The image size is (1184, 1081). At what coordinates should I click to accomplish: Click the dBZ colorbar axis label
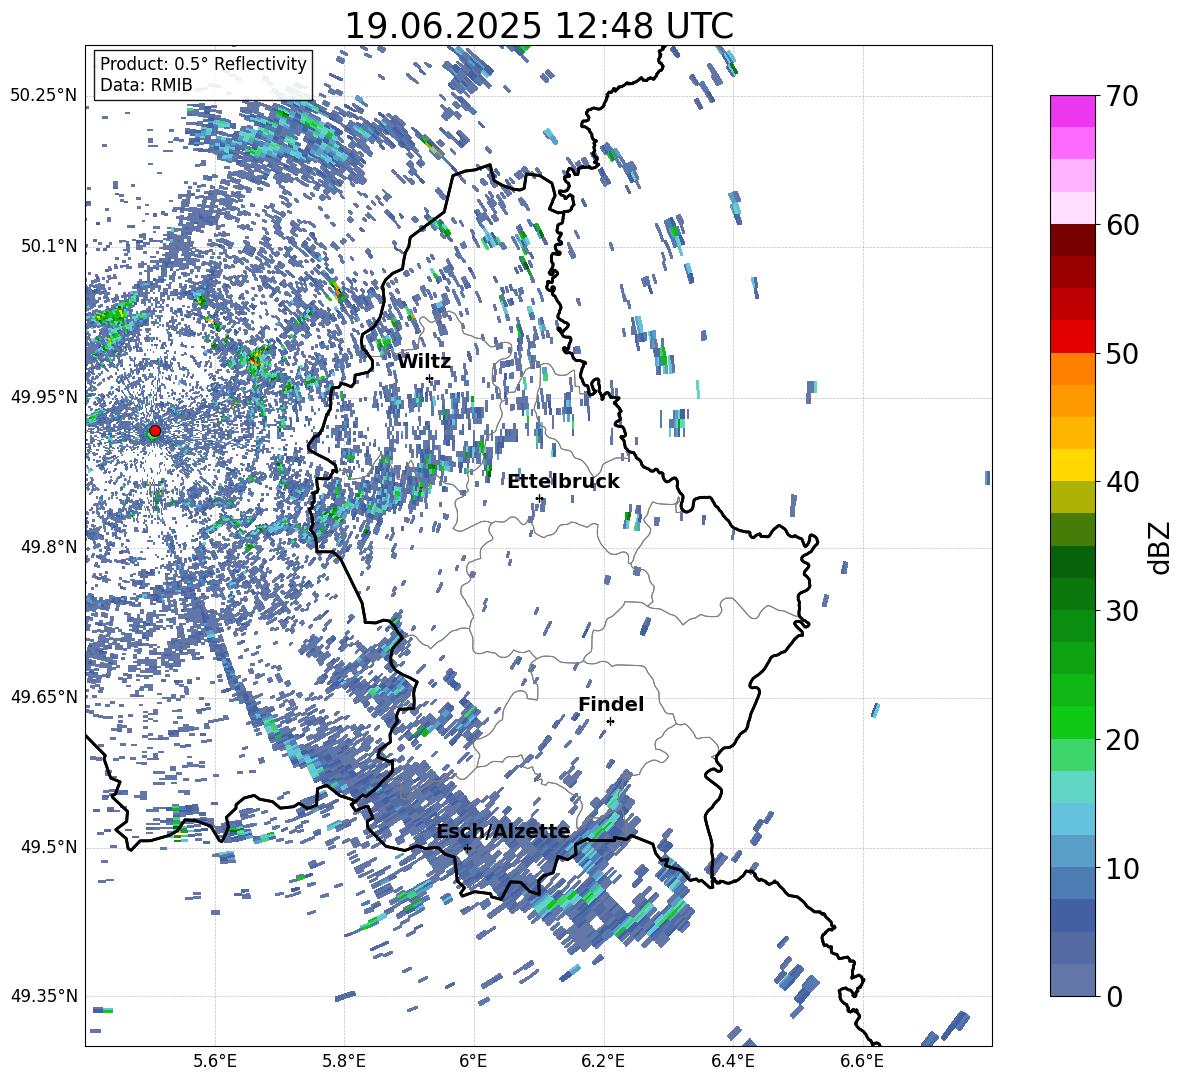1161,547
